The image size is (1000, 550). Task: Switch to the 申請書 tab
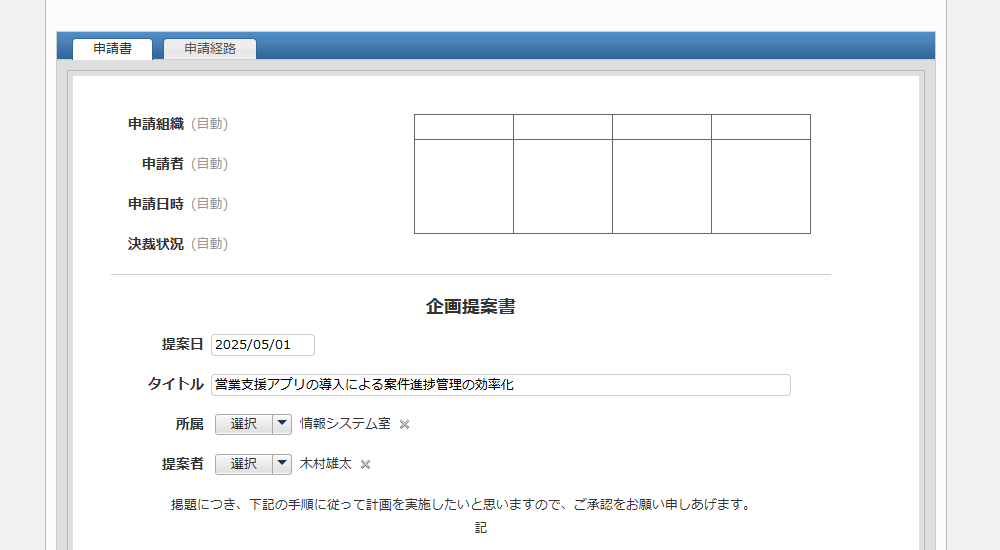(112, 48)
